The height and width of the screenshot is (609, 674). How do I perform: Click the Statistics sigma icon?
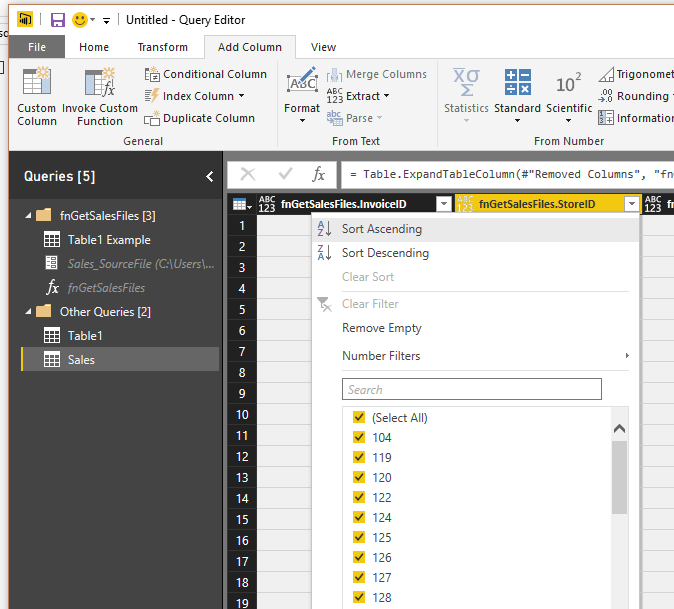(466, 83)
